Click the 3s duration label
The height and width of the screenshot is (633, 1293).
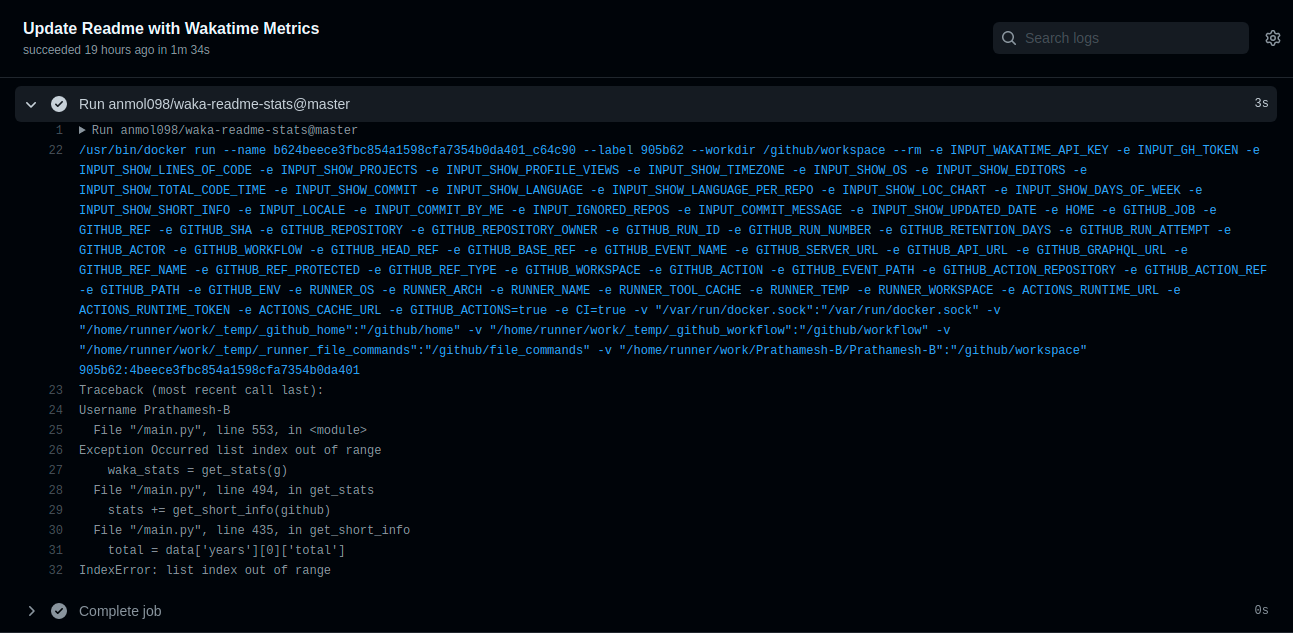[1260, 103]
